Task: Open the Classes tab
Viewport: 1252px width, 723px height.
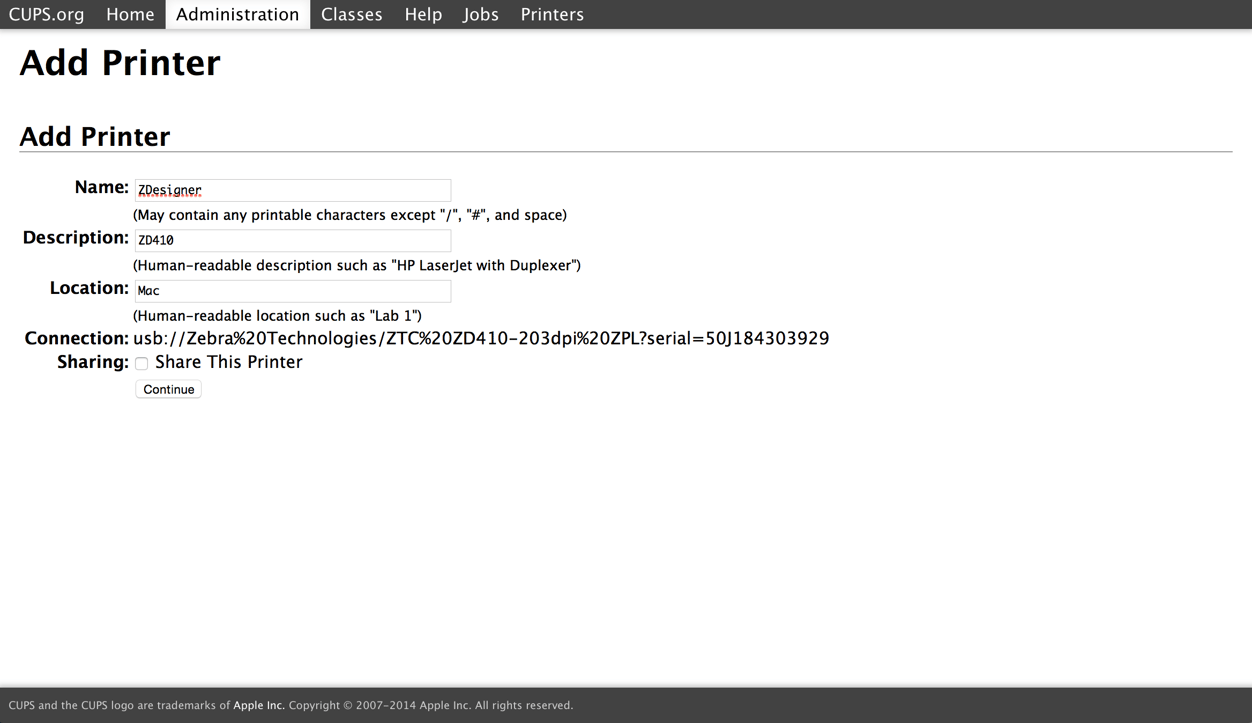Action: coord(351,14)
